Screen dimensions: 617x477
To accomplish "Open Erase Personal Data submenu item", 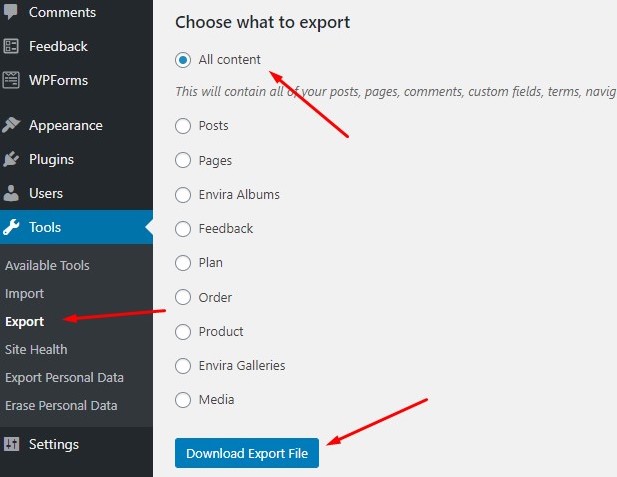I will pyautogui.click(x=61, y=405).
